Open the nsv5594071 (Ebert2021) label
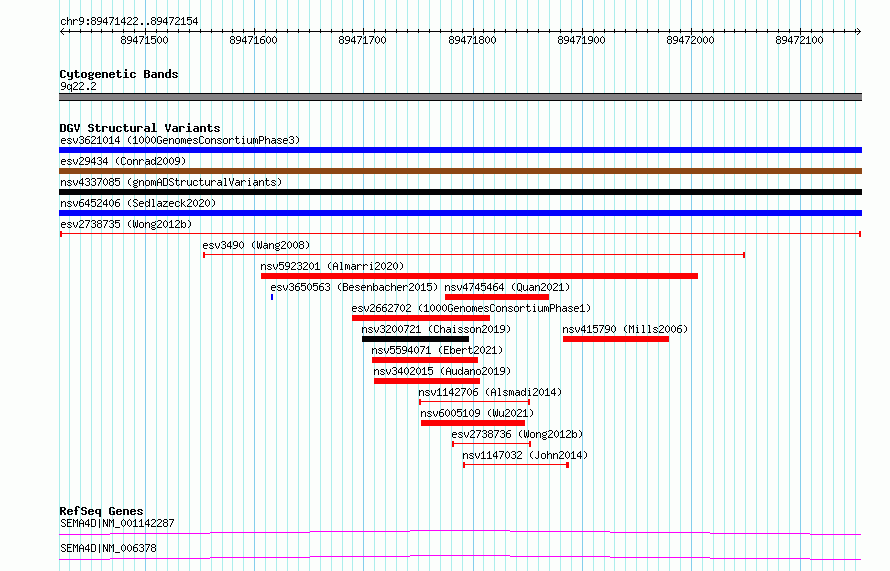The image size is (890, 571). coord(437,350)
